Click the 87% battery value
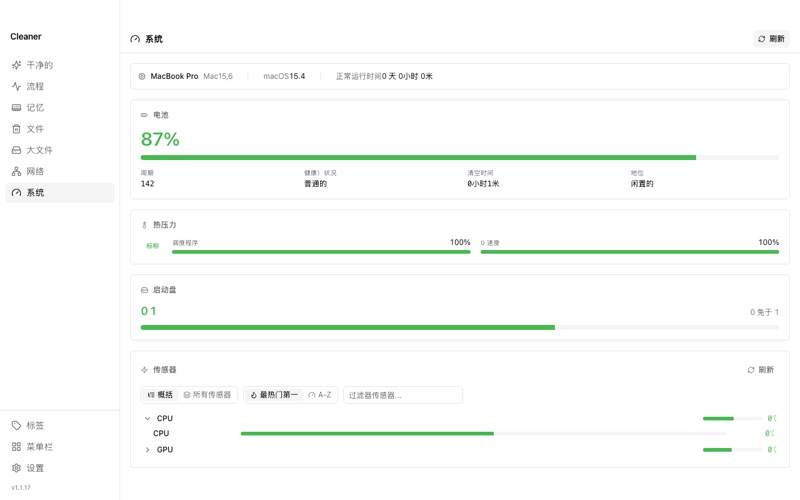 pos(160,139)
